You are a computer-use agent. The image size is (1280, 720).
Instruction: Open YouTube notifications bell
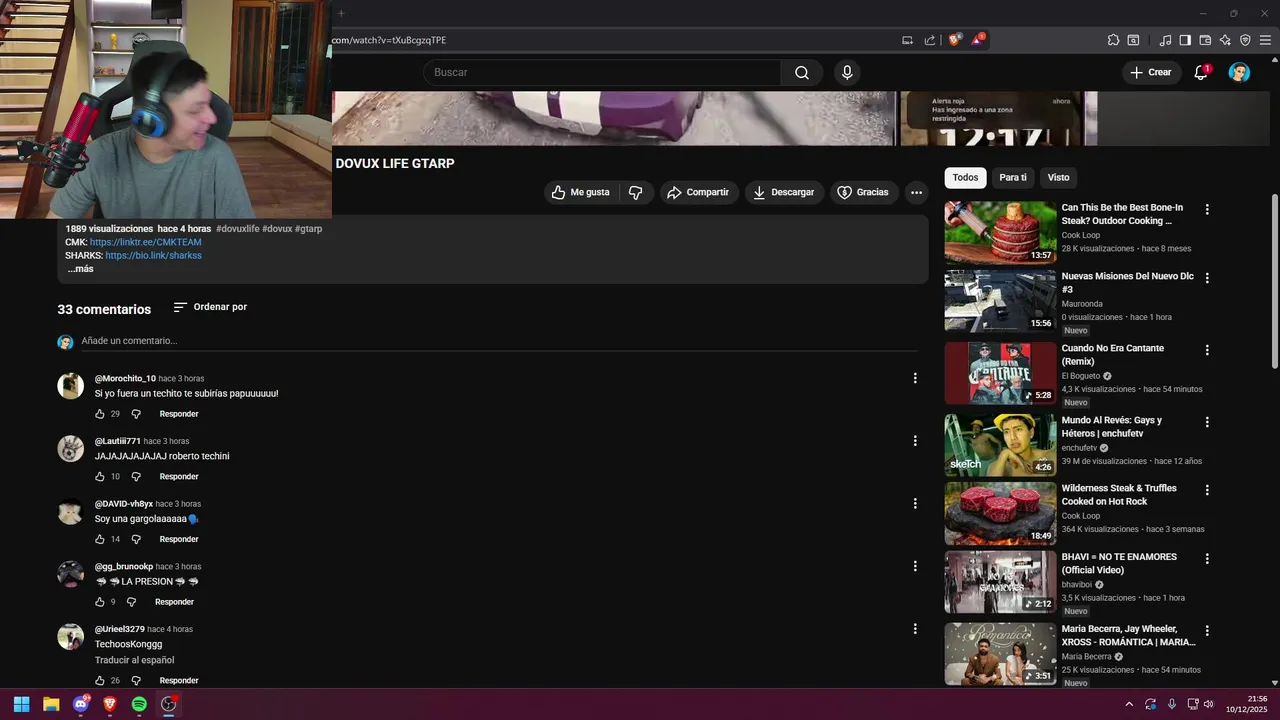coord(1201,72)
